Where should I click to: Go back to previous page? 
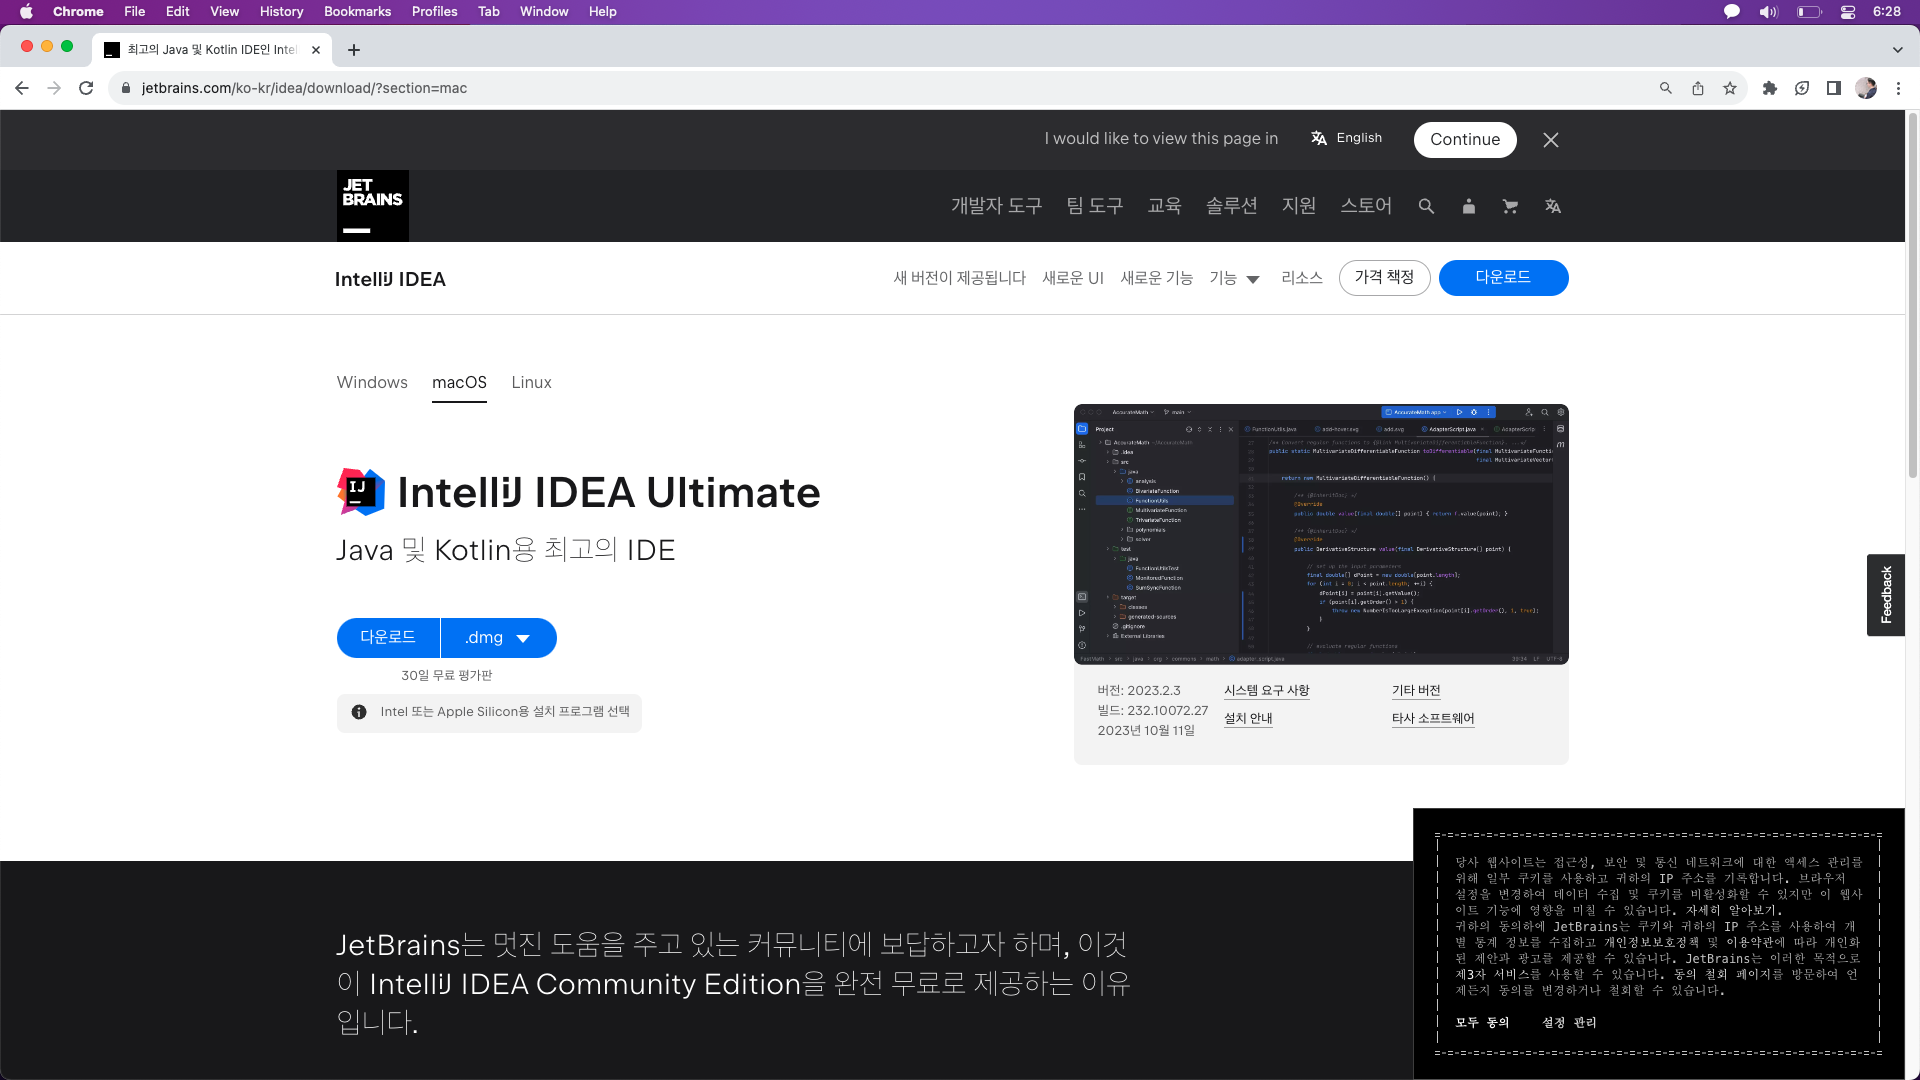[22, 88]
